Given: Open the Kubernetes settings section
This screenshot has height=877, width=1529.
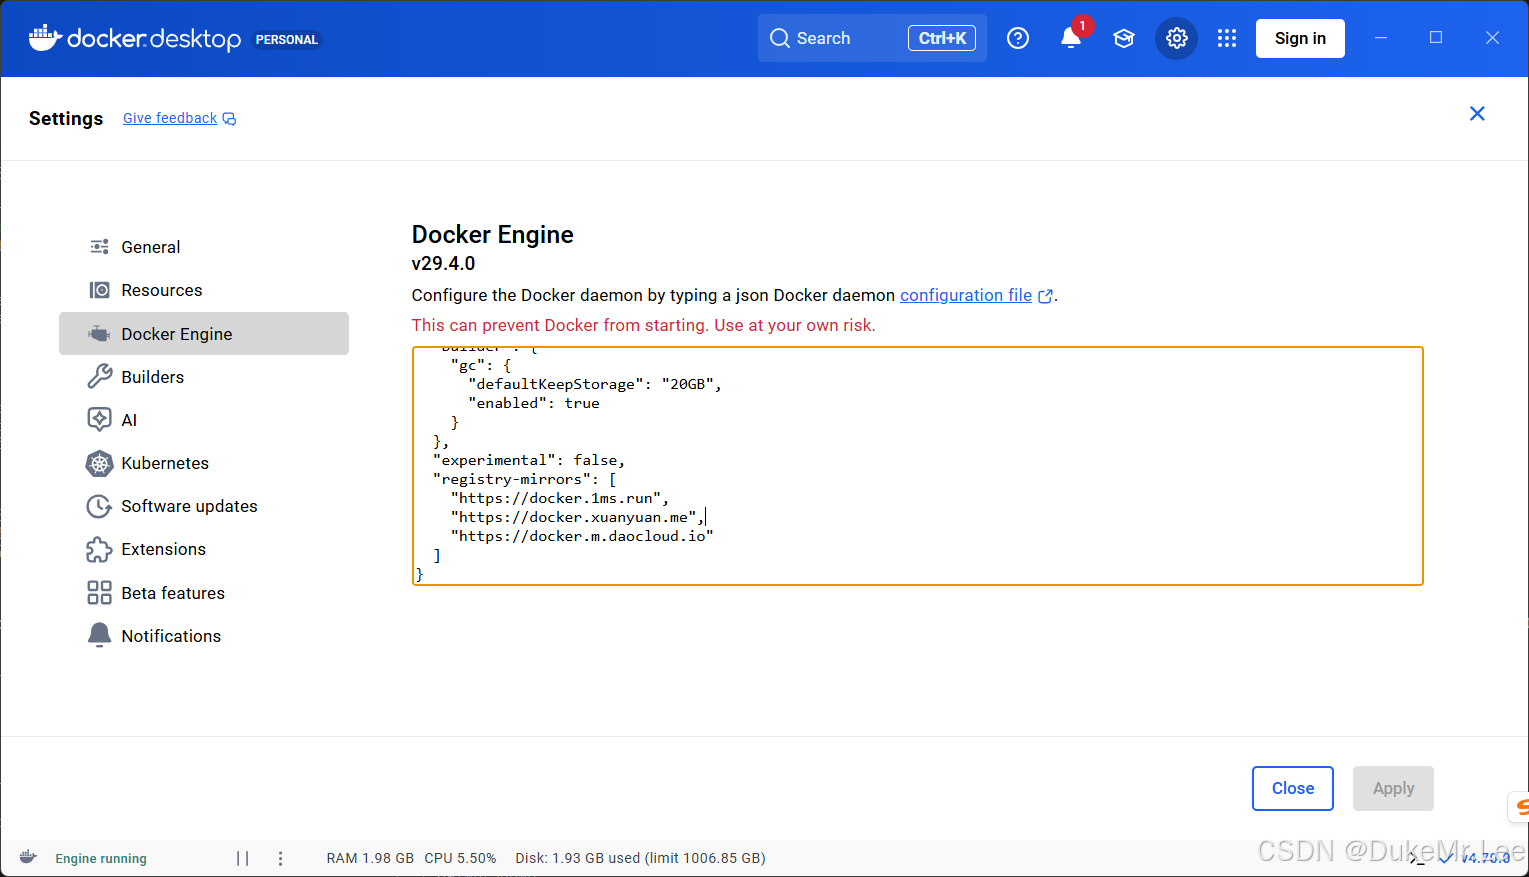Looking at the screenshot, I should 204,463.
